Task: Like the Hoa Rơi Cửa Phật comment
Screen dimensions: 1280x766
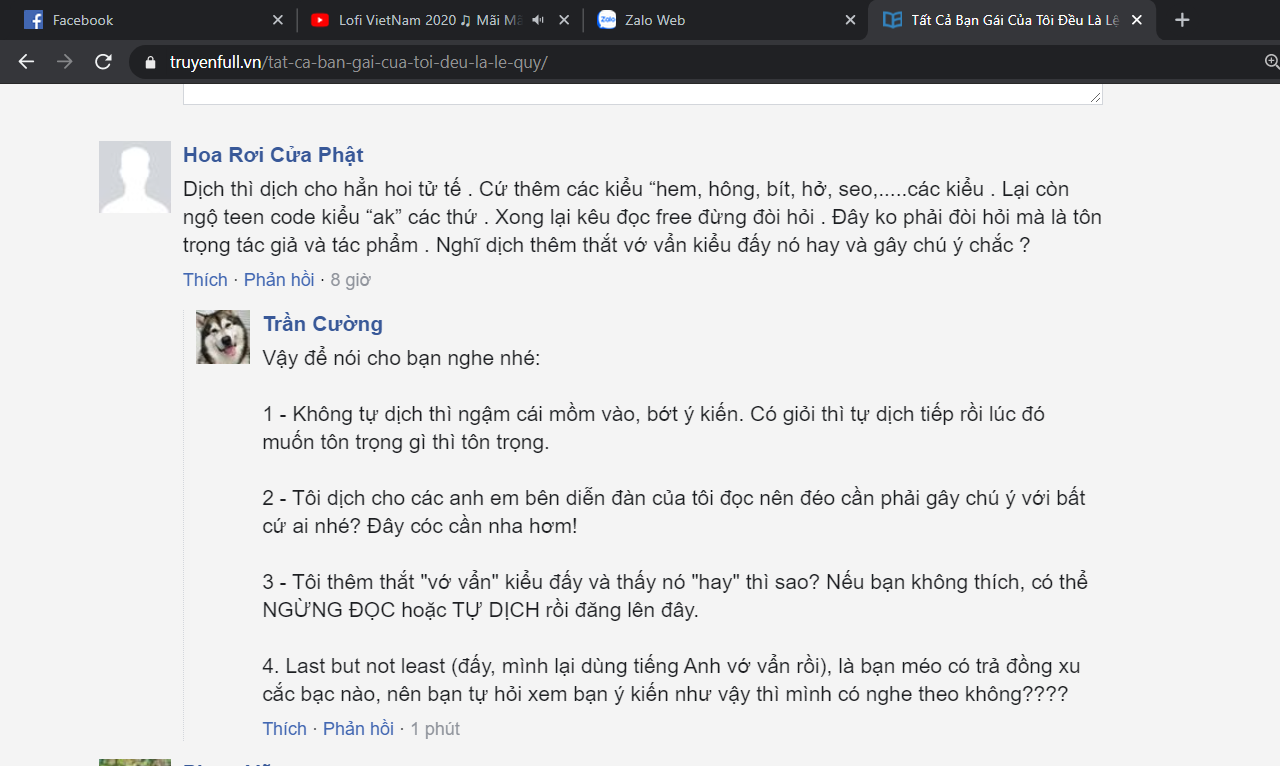Action: [x=205, y=280]
